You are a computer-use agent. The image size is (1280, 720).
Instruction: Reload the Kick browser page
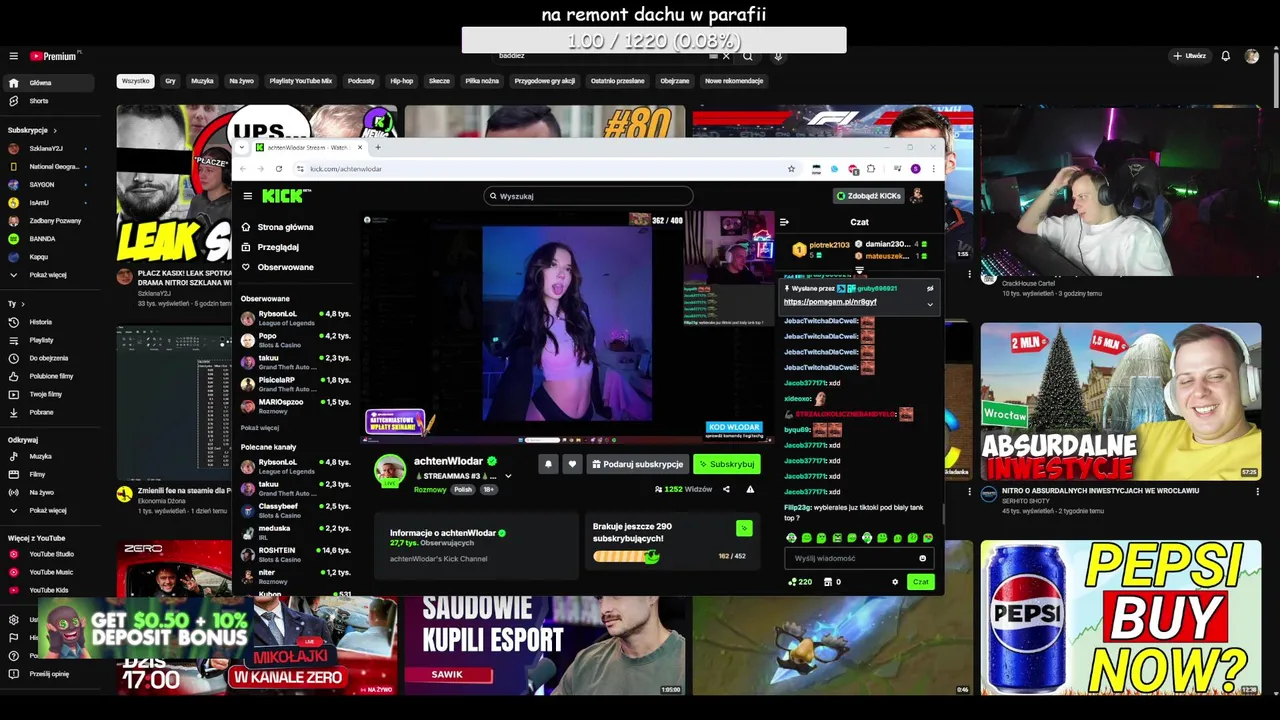[279, 169]
